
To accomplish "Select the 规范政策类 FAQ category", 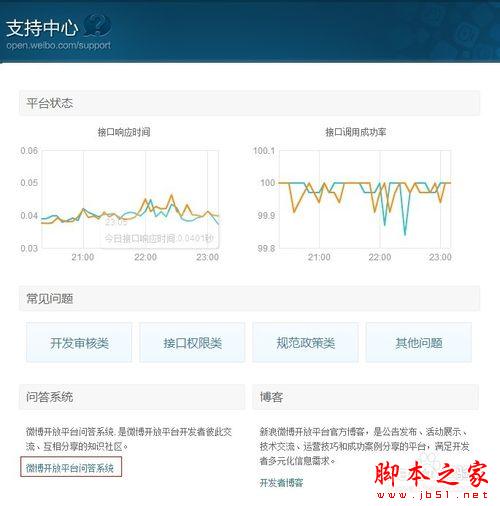I will [x=305, y=342].
